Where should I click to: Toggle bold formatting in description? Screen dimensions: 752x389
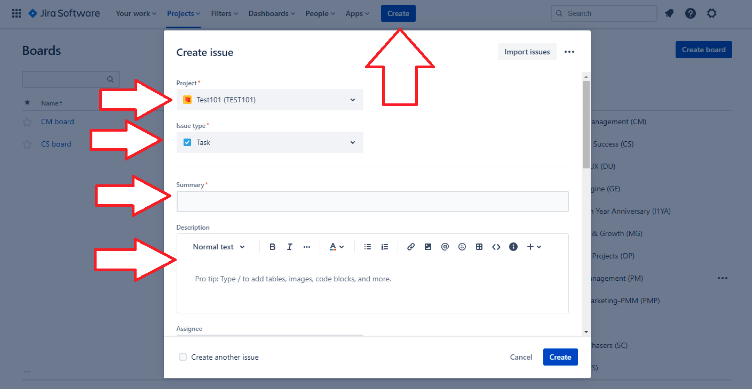272,247
